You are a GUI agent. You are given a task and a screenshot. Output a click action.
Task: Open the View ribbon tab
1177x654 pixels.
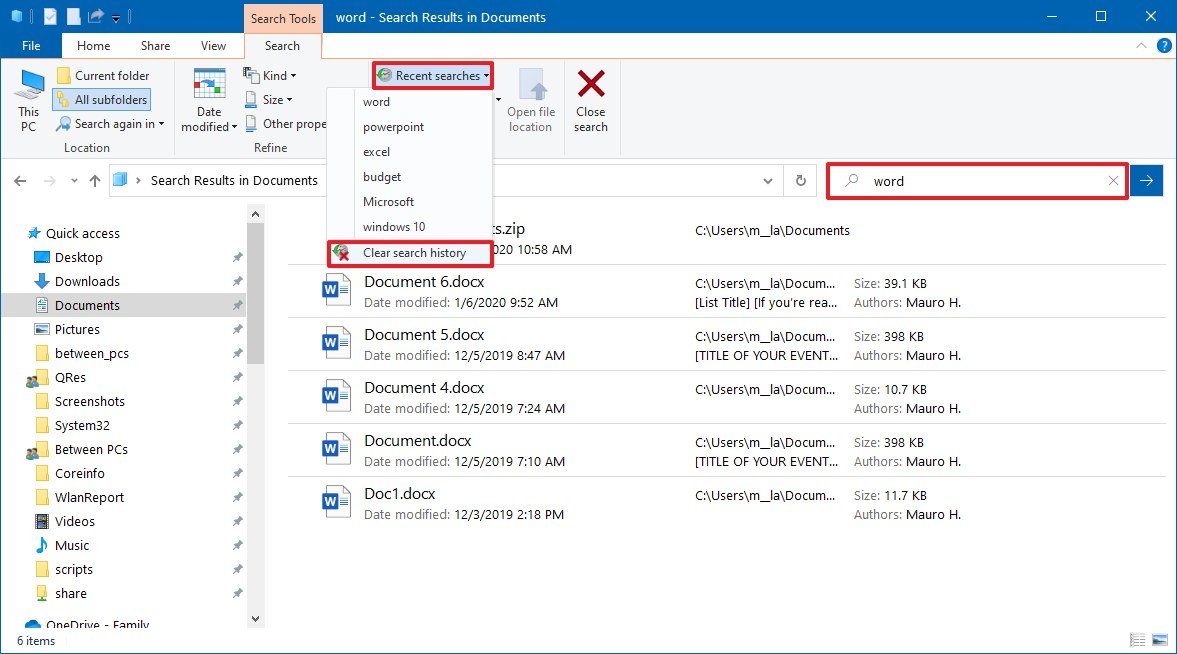213,46
